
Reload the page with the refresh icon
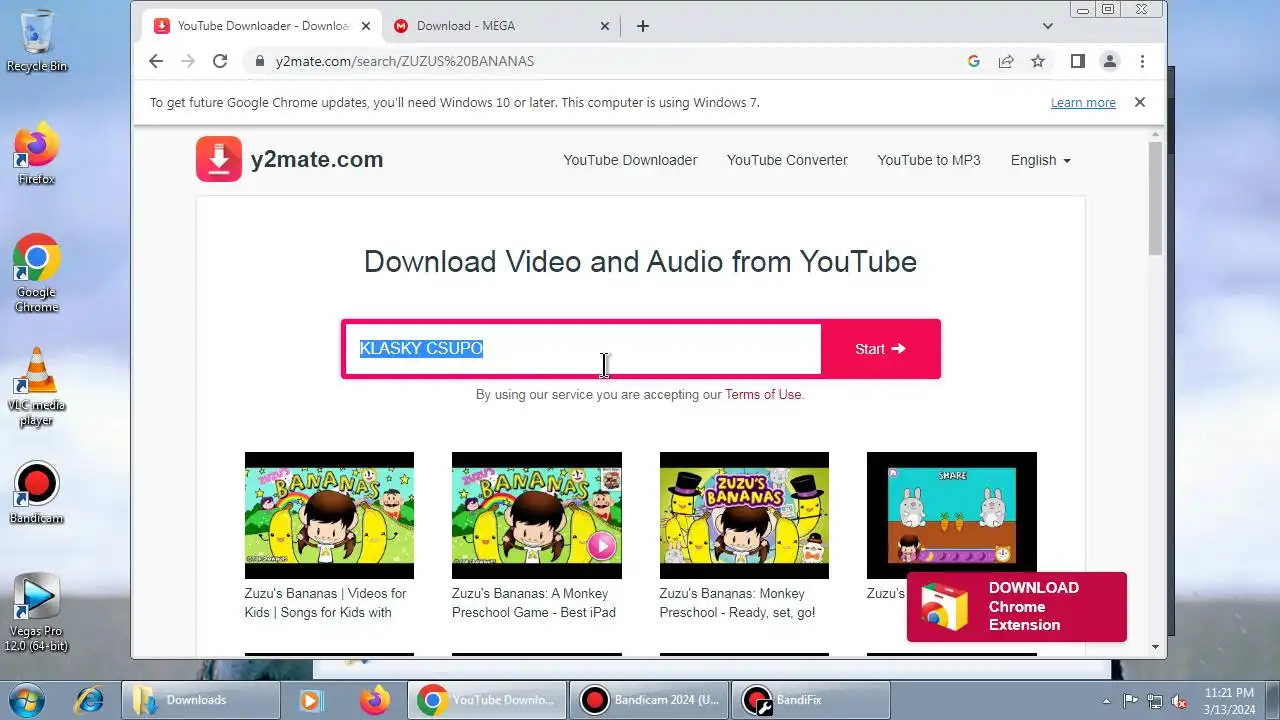tap(220, 61)
